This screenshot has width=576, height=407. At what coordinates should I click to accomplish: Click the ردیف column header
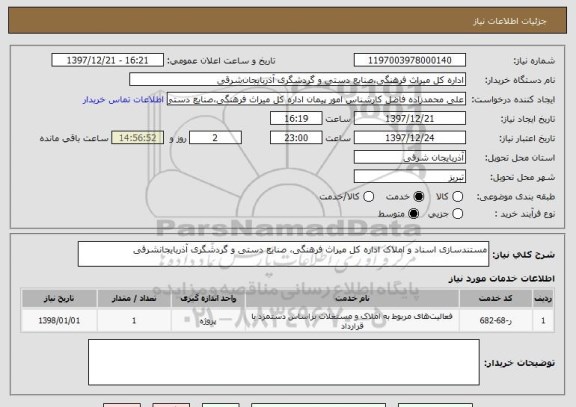pyautogui.click(x=543, y=298)
